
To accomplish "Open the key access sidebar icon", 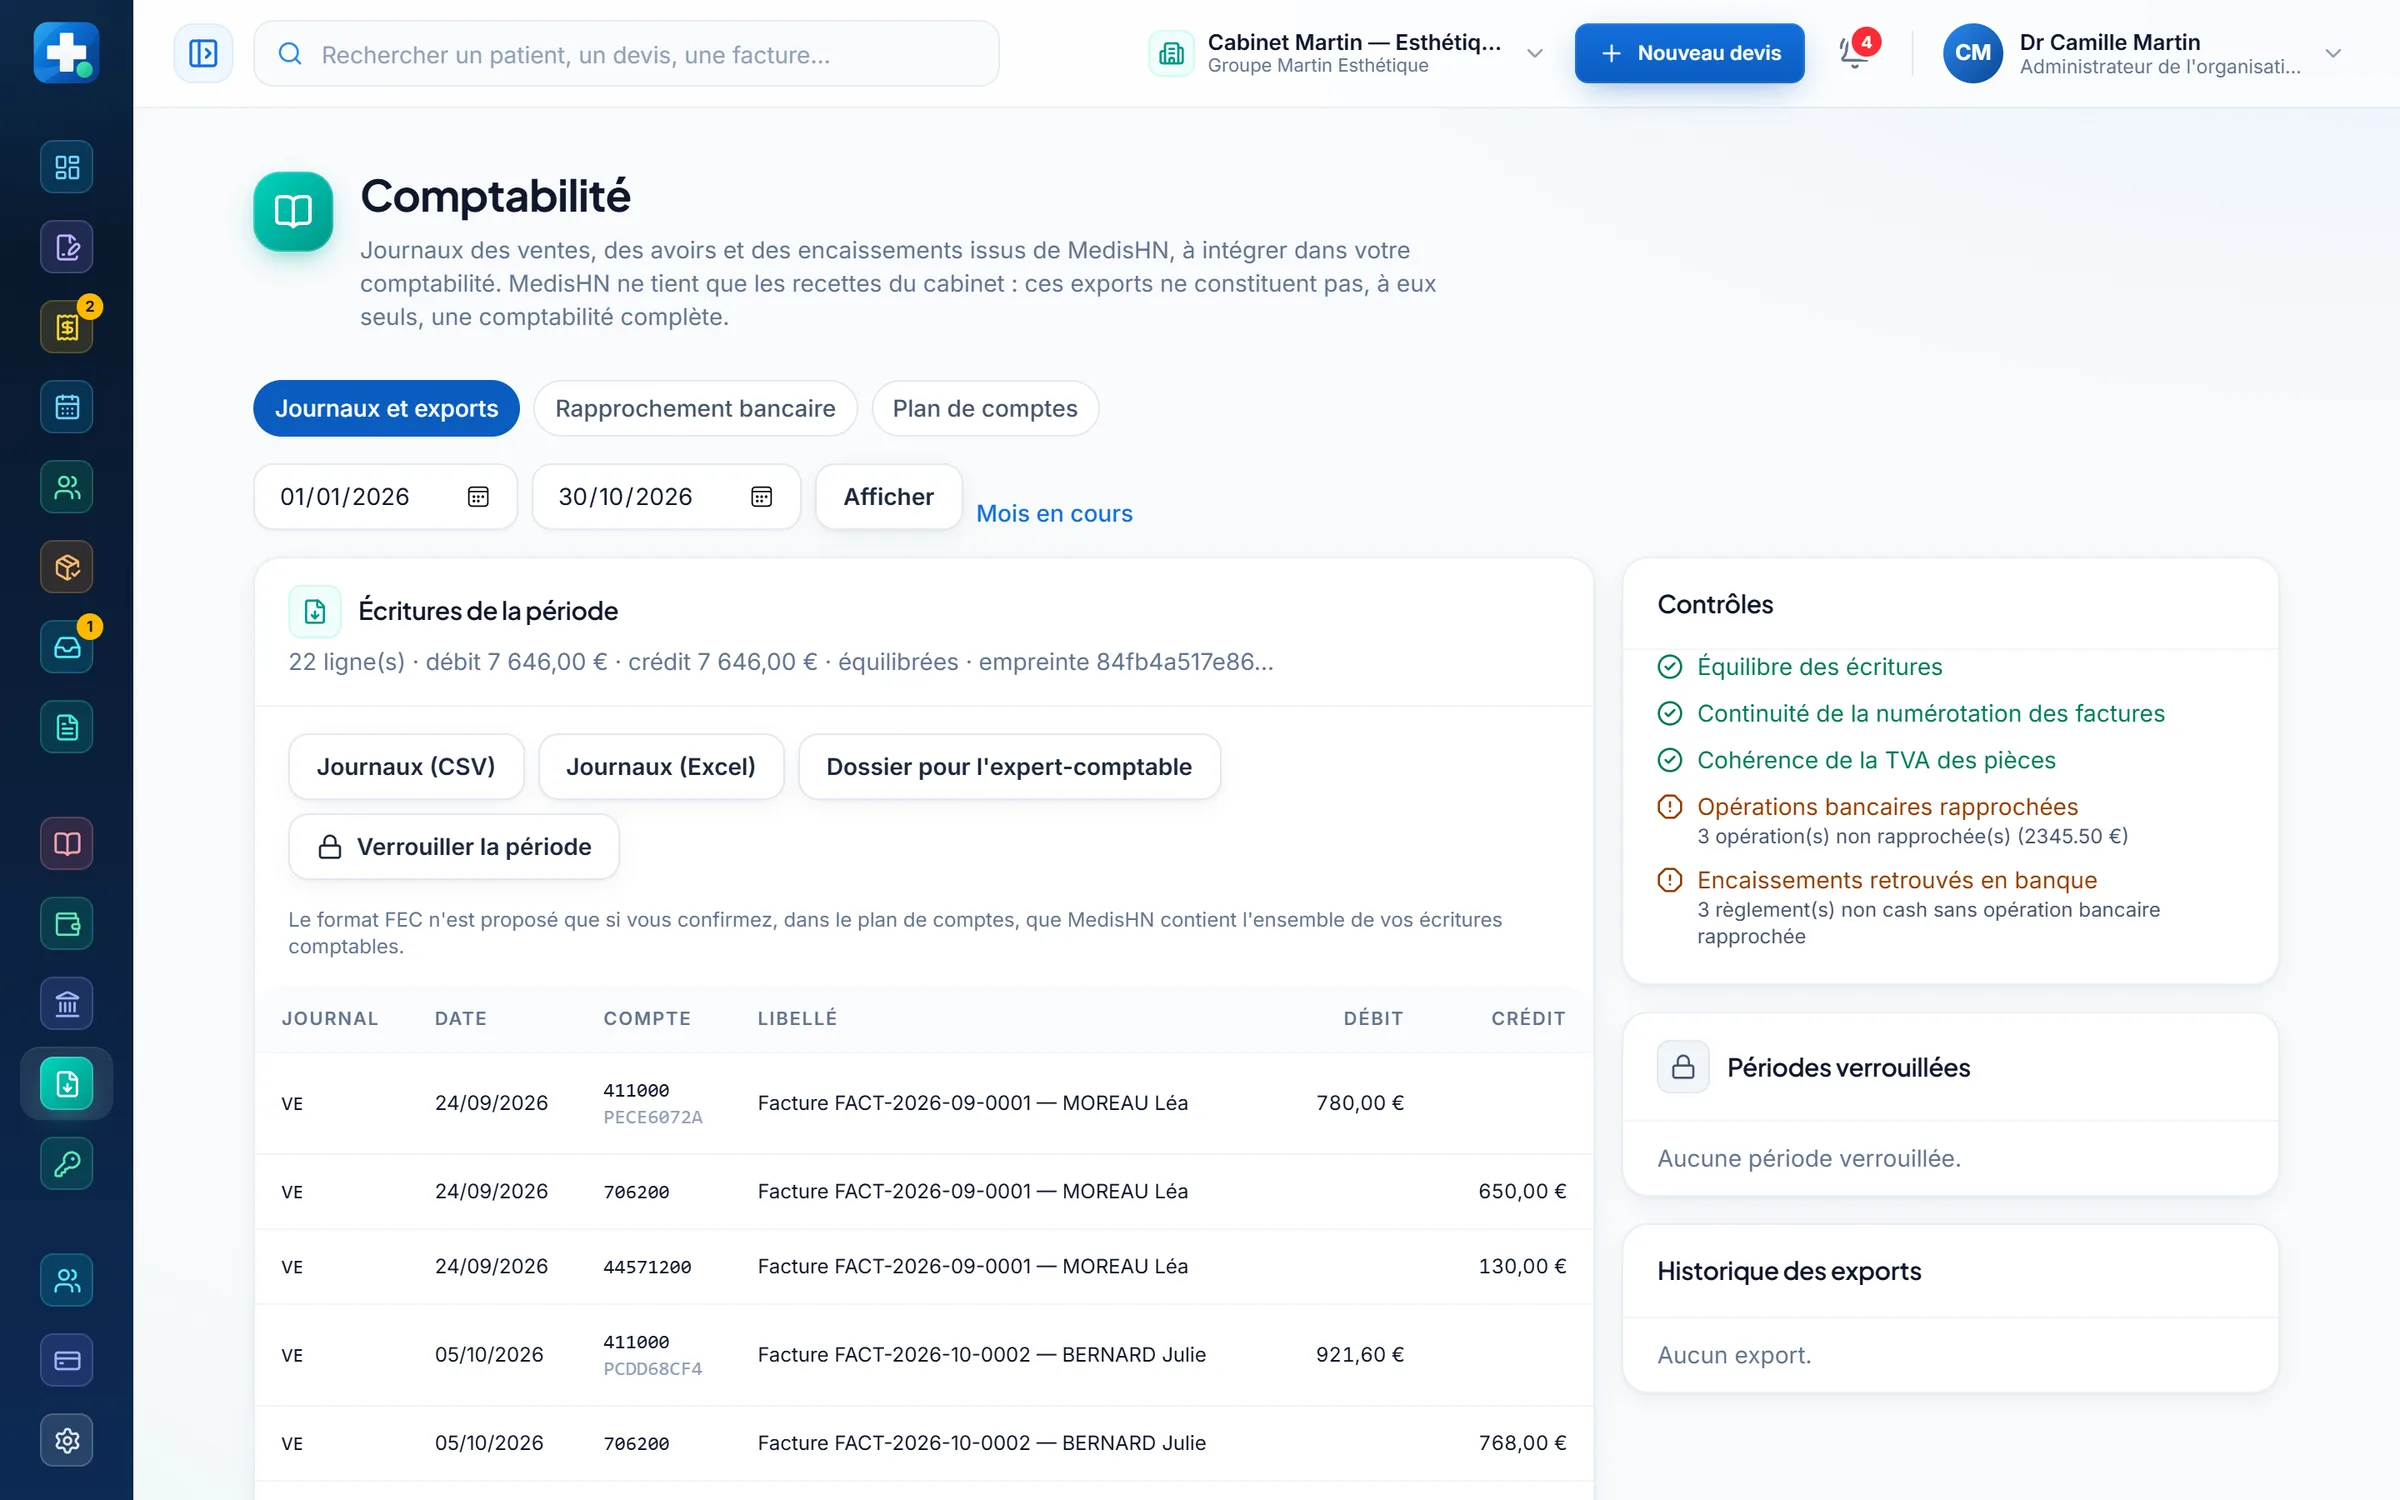I will pos(67,1164).
